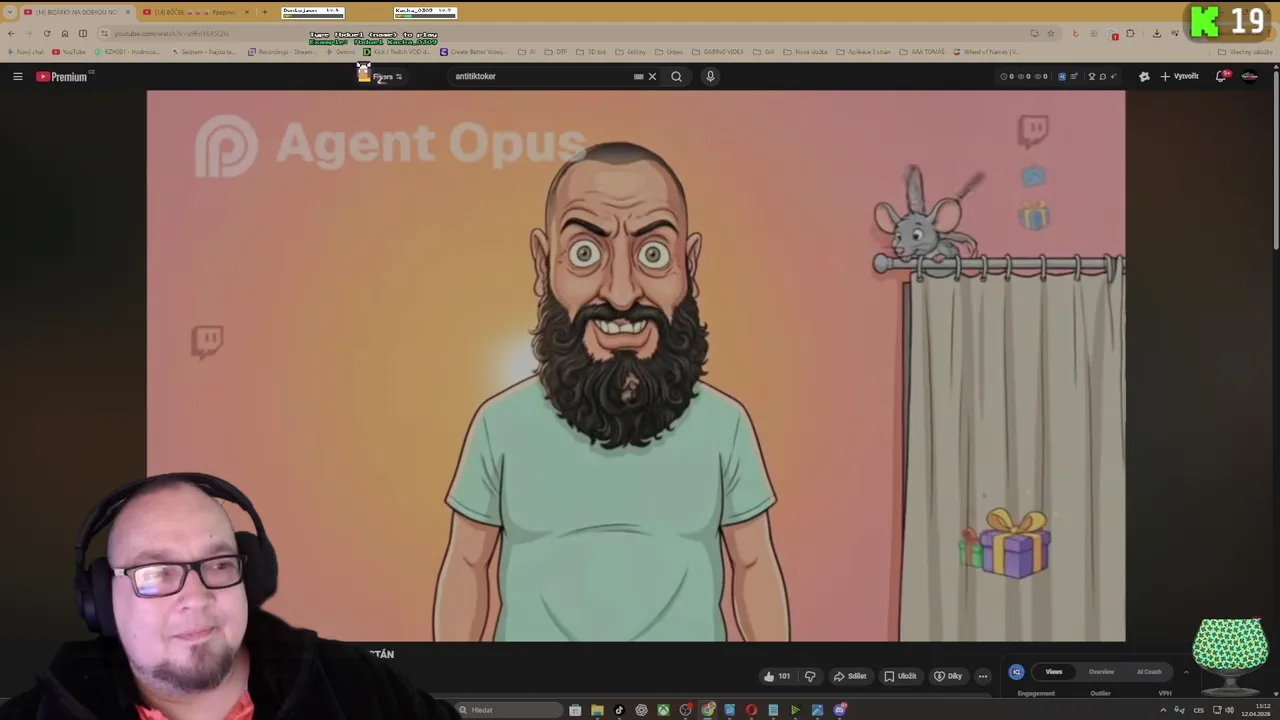Open the DABING VIDEA bookmark folder

click(x=718, y=52)
